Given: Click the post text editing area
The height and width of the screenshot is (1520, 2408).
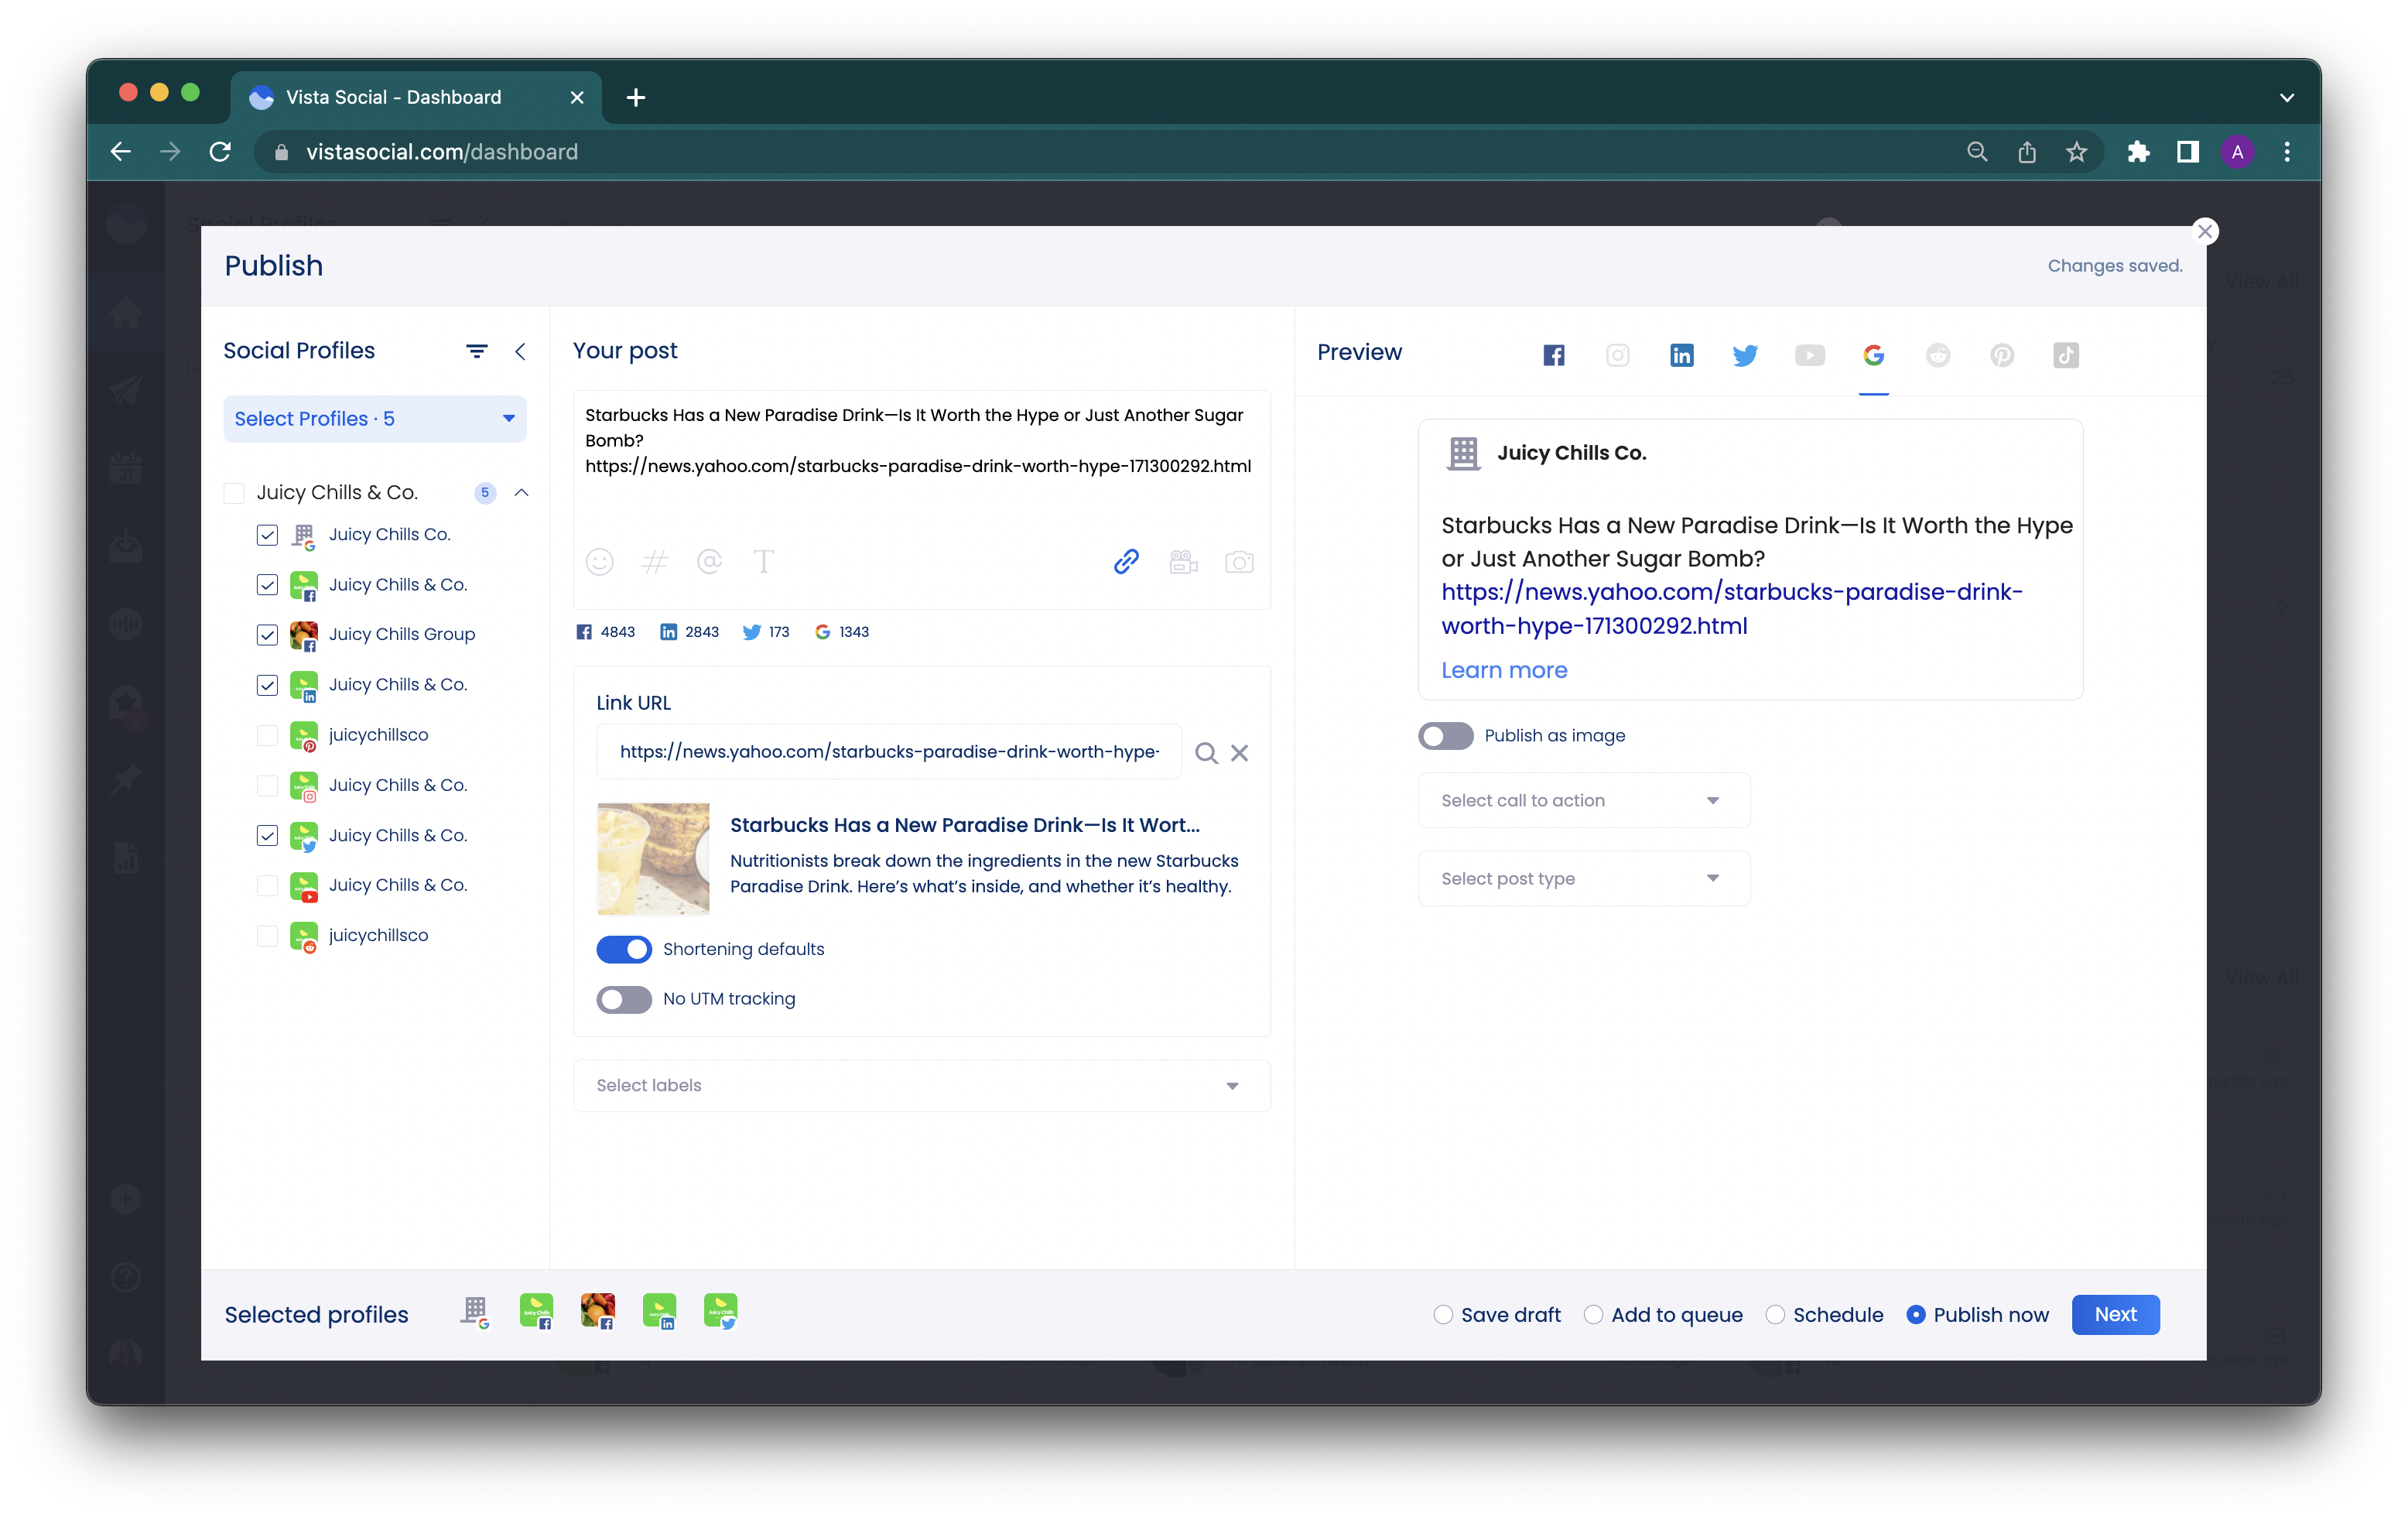Looking at the screenshot, I should pyautogui.click(x=921, y=465).
